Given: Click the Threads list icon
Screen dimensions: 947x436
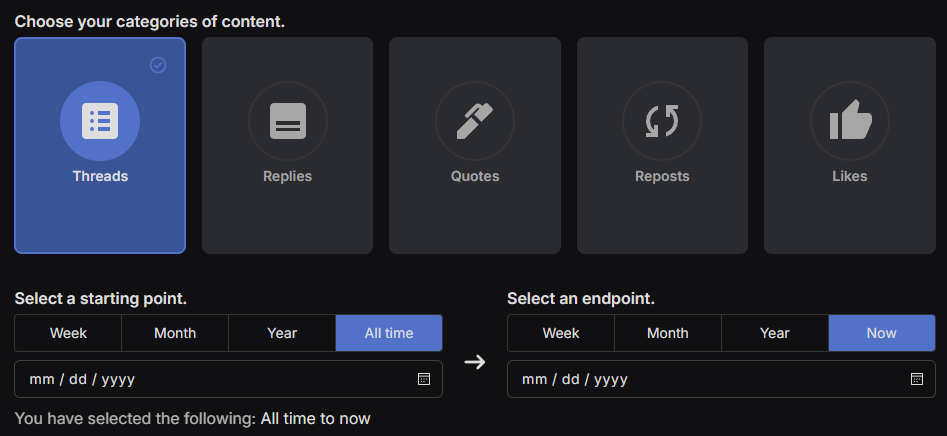Looking at the screenshot, I should click(x=100, y=121).
